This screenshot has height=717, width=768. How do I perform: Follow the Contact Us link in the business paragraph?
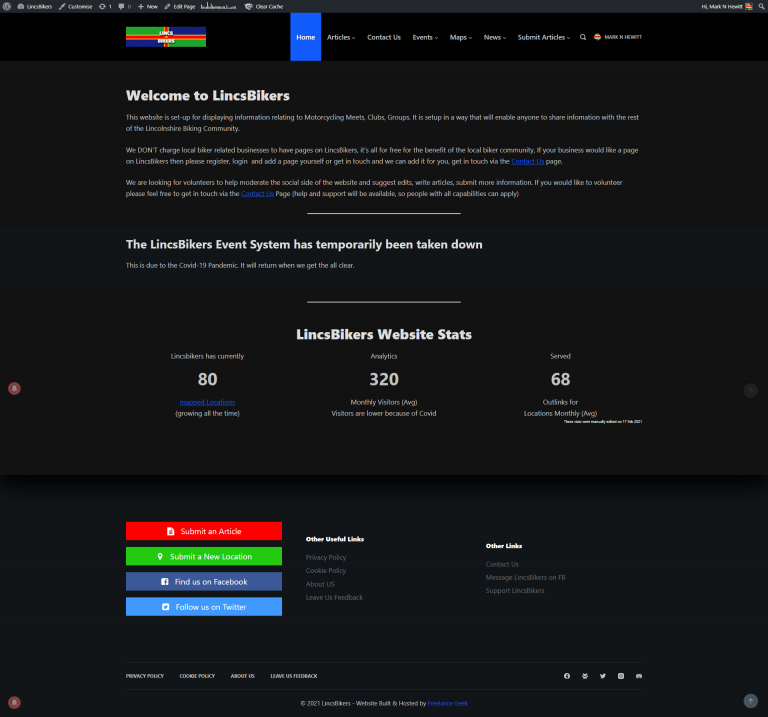tap(528, 161)
